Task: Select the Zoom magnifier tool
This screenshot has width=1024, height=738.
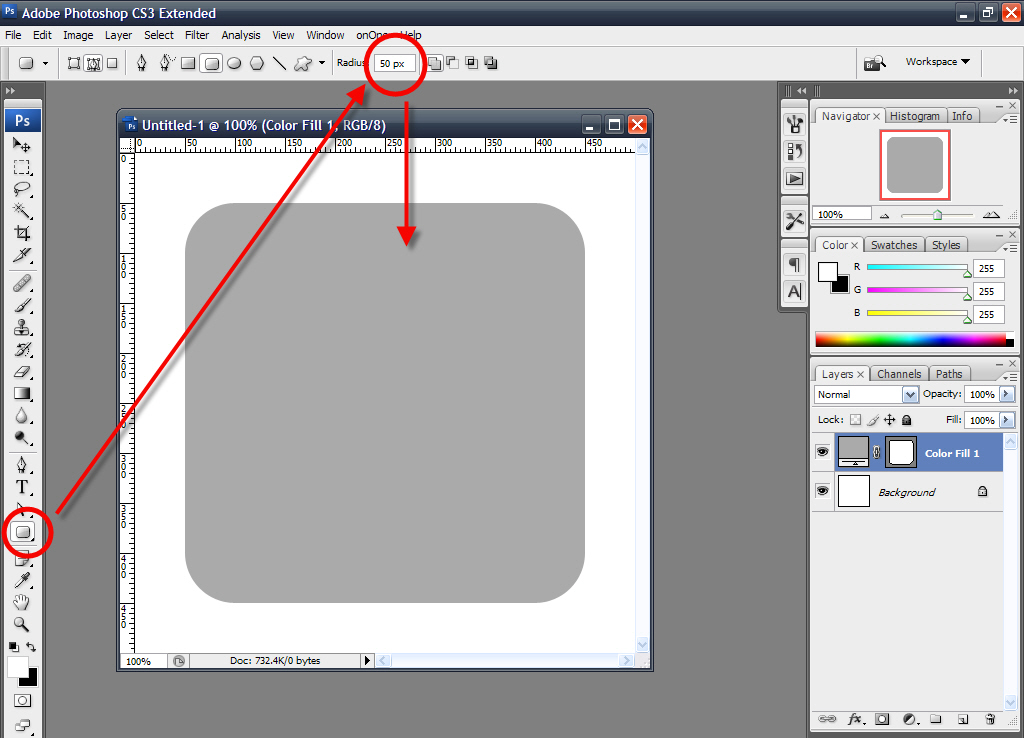Action: coord(22,625)
